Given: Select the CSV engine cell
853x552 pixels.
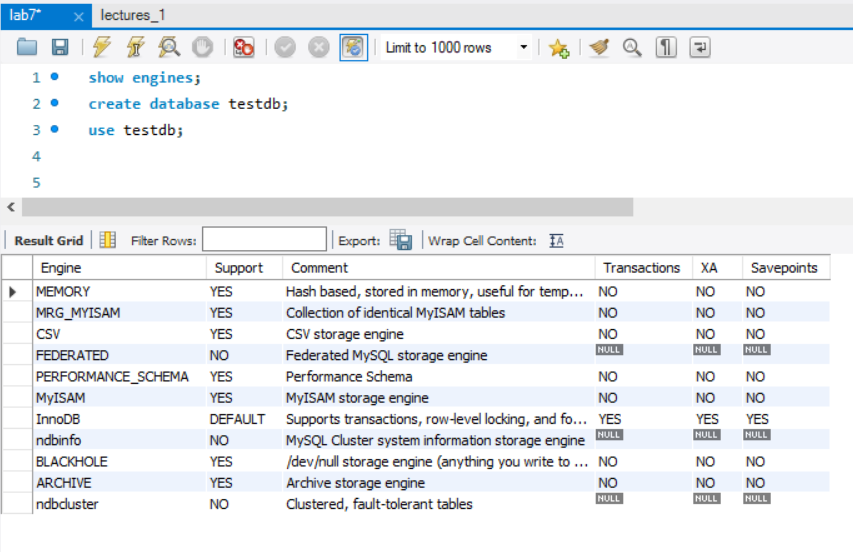Looking at the screenshot, I should tap(120, 334).
